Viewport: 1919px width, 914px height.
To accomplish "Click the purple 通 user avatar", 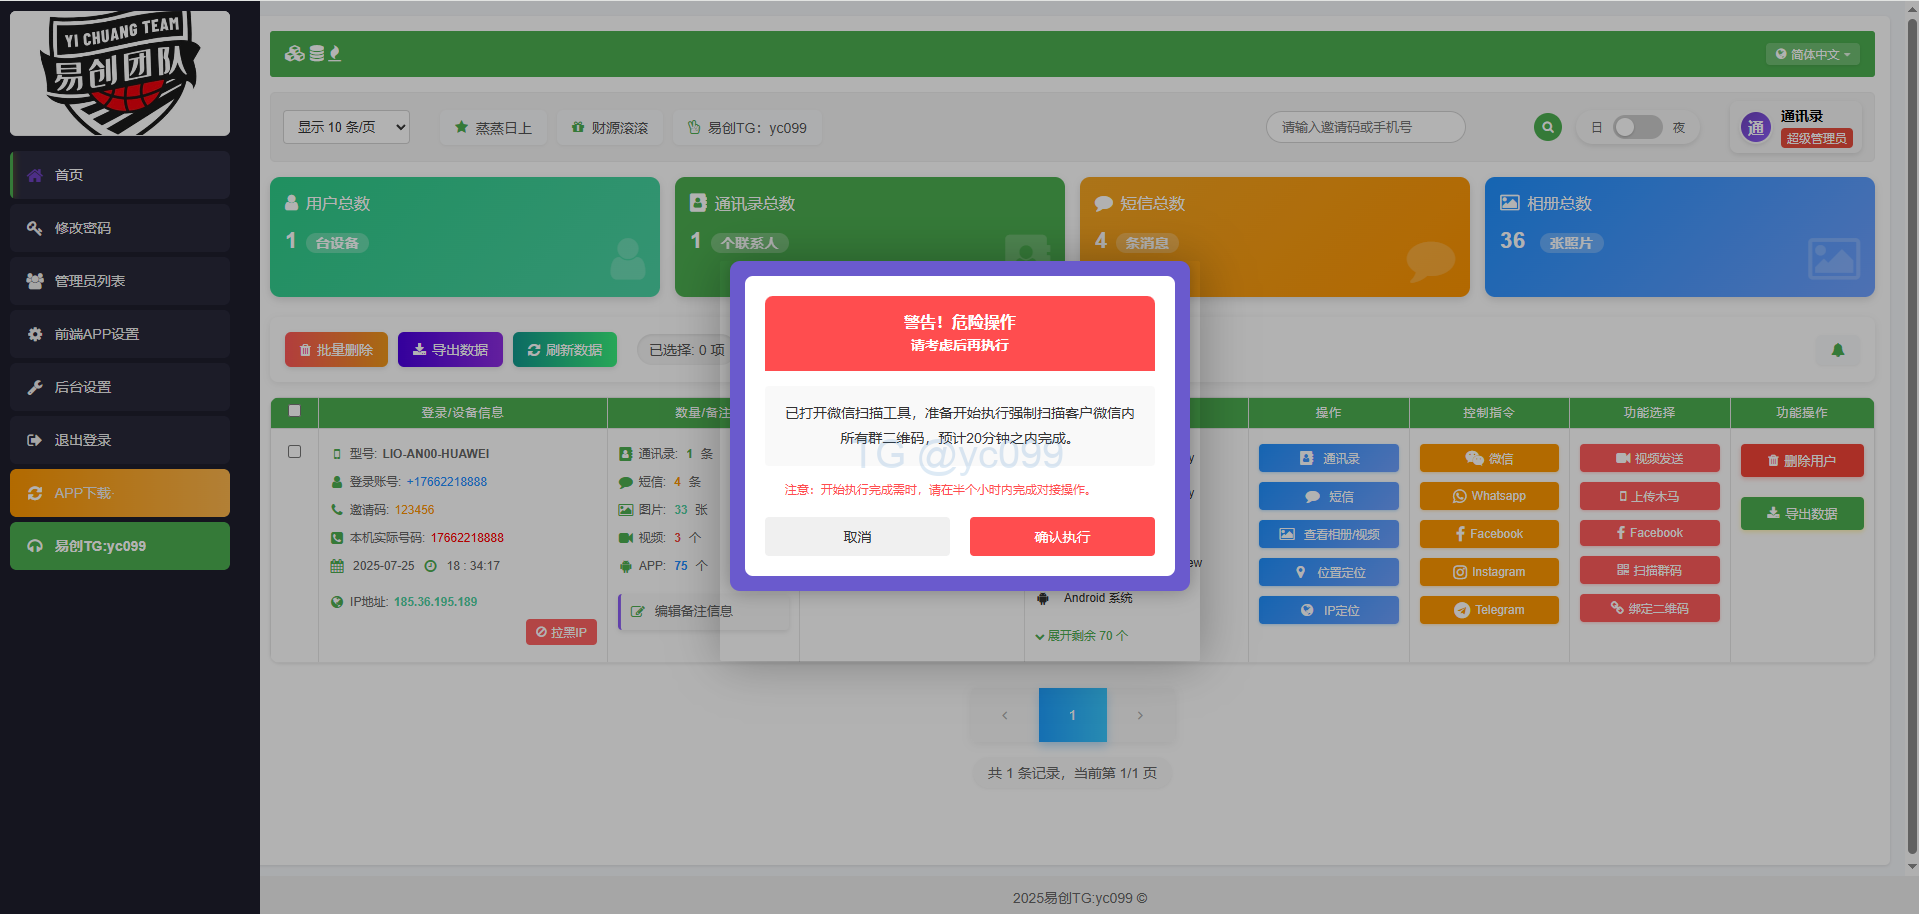I will [1755, 128].
